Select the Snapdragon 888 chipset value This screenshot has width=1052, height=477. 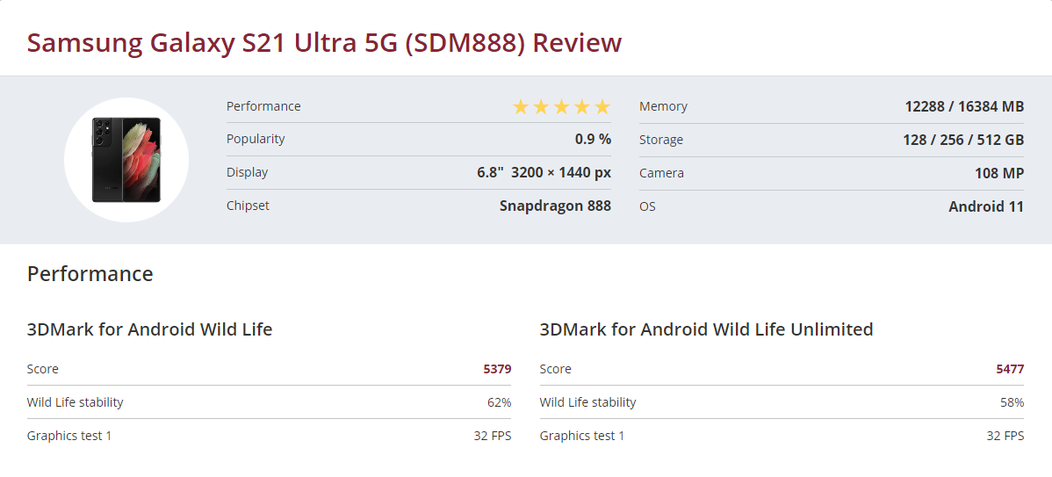tap(555, 206)
